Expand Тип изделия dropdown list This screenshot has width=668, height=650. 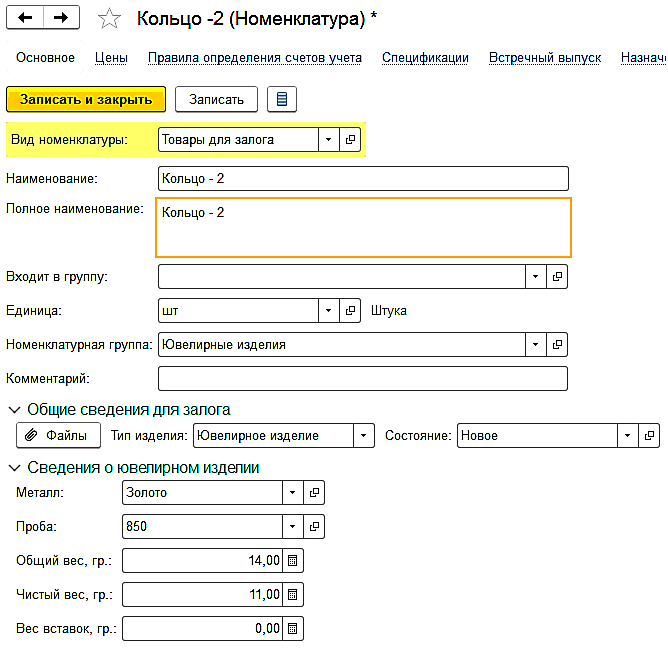(364, 435)
